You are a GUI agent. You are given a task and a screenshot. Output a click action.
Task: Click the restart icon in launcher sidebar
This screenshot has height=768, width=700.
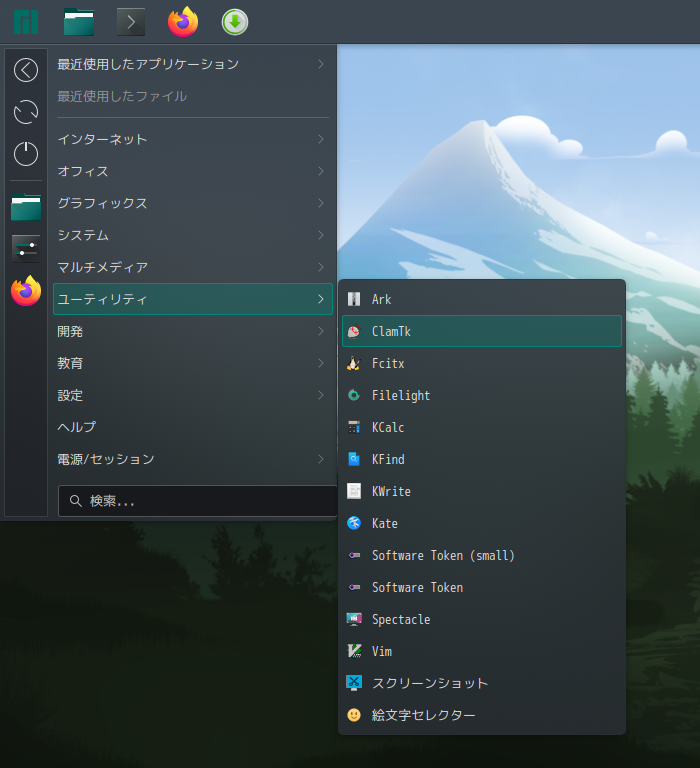pos(26,112)
